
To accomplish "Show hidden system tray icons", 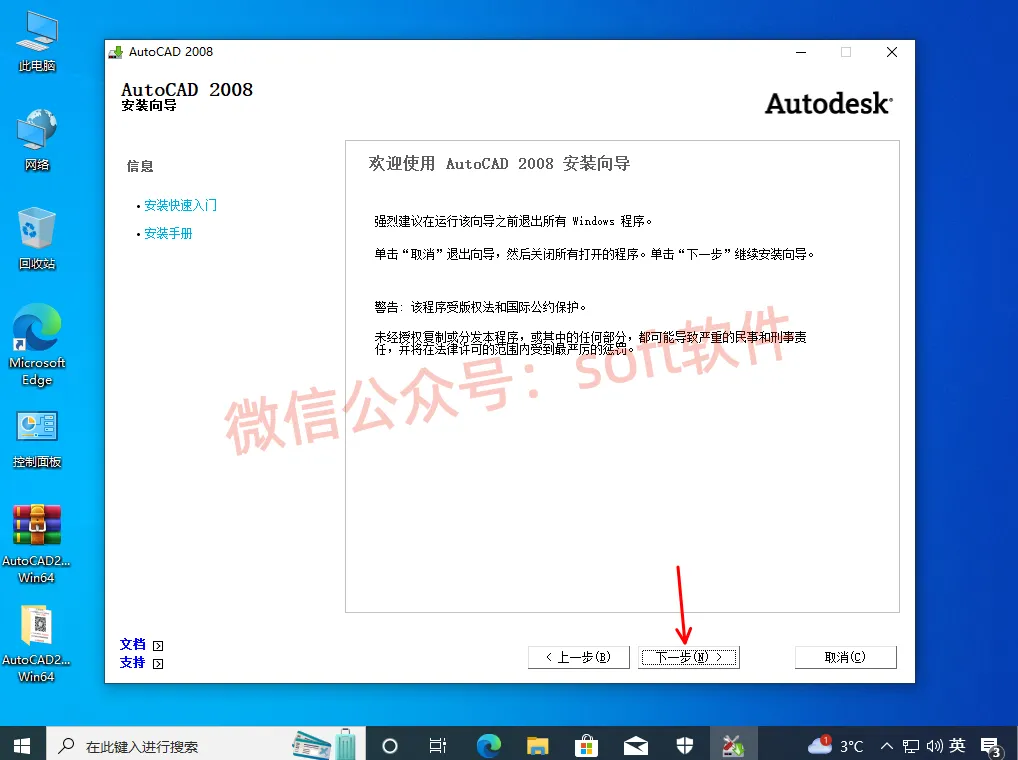I will pyautogui.click(x=887, y=746).
